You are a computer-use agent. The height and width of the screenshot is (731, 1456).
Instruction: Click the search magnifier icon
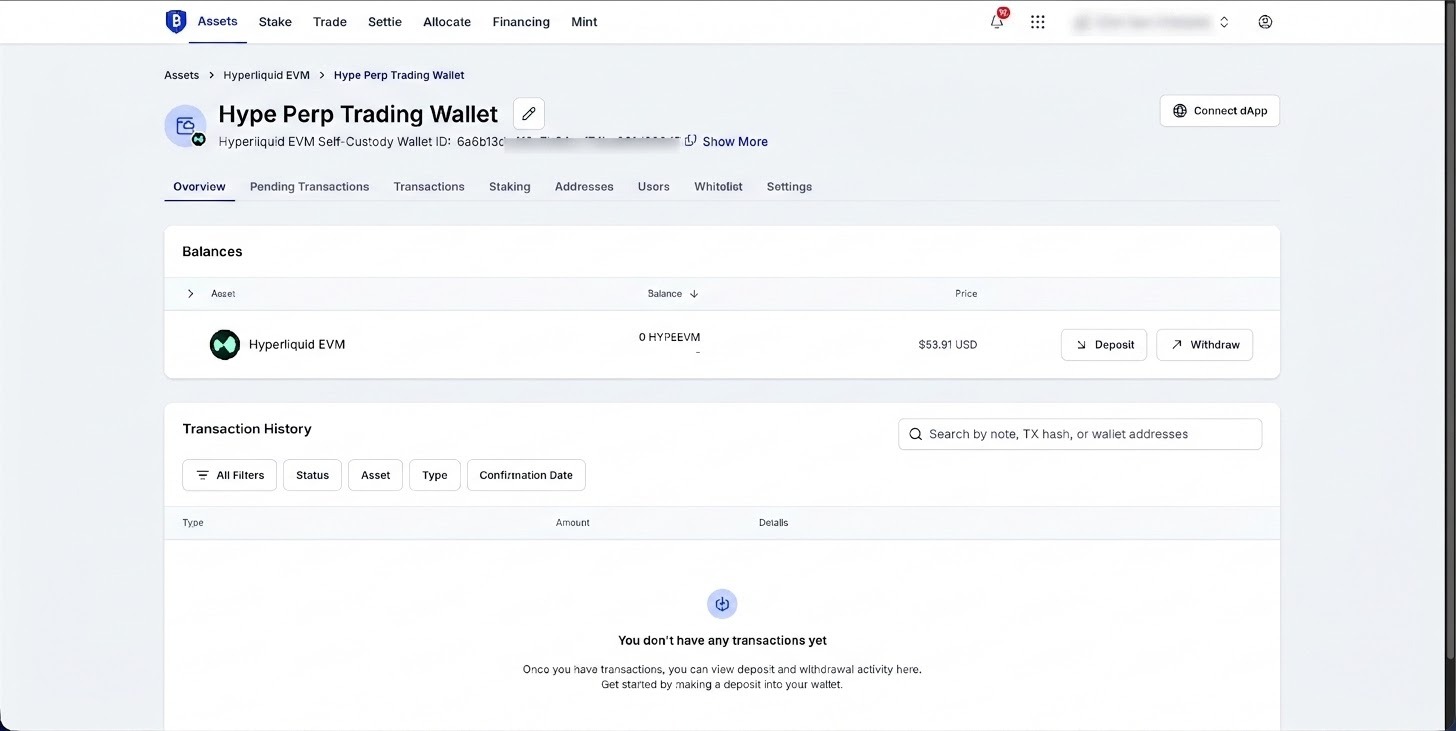click(916, 434)
